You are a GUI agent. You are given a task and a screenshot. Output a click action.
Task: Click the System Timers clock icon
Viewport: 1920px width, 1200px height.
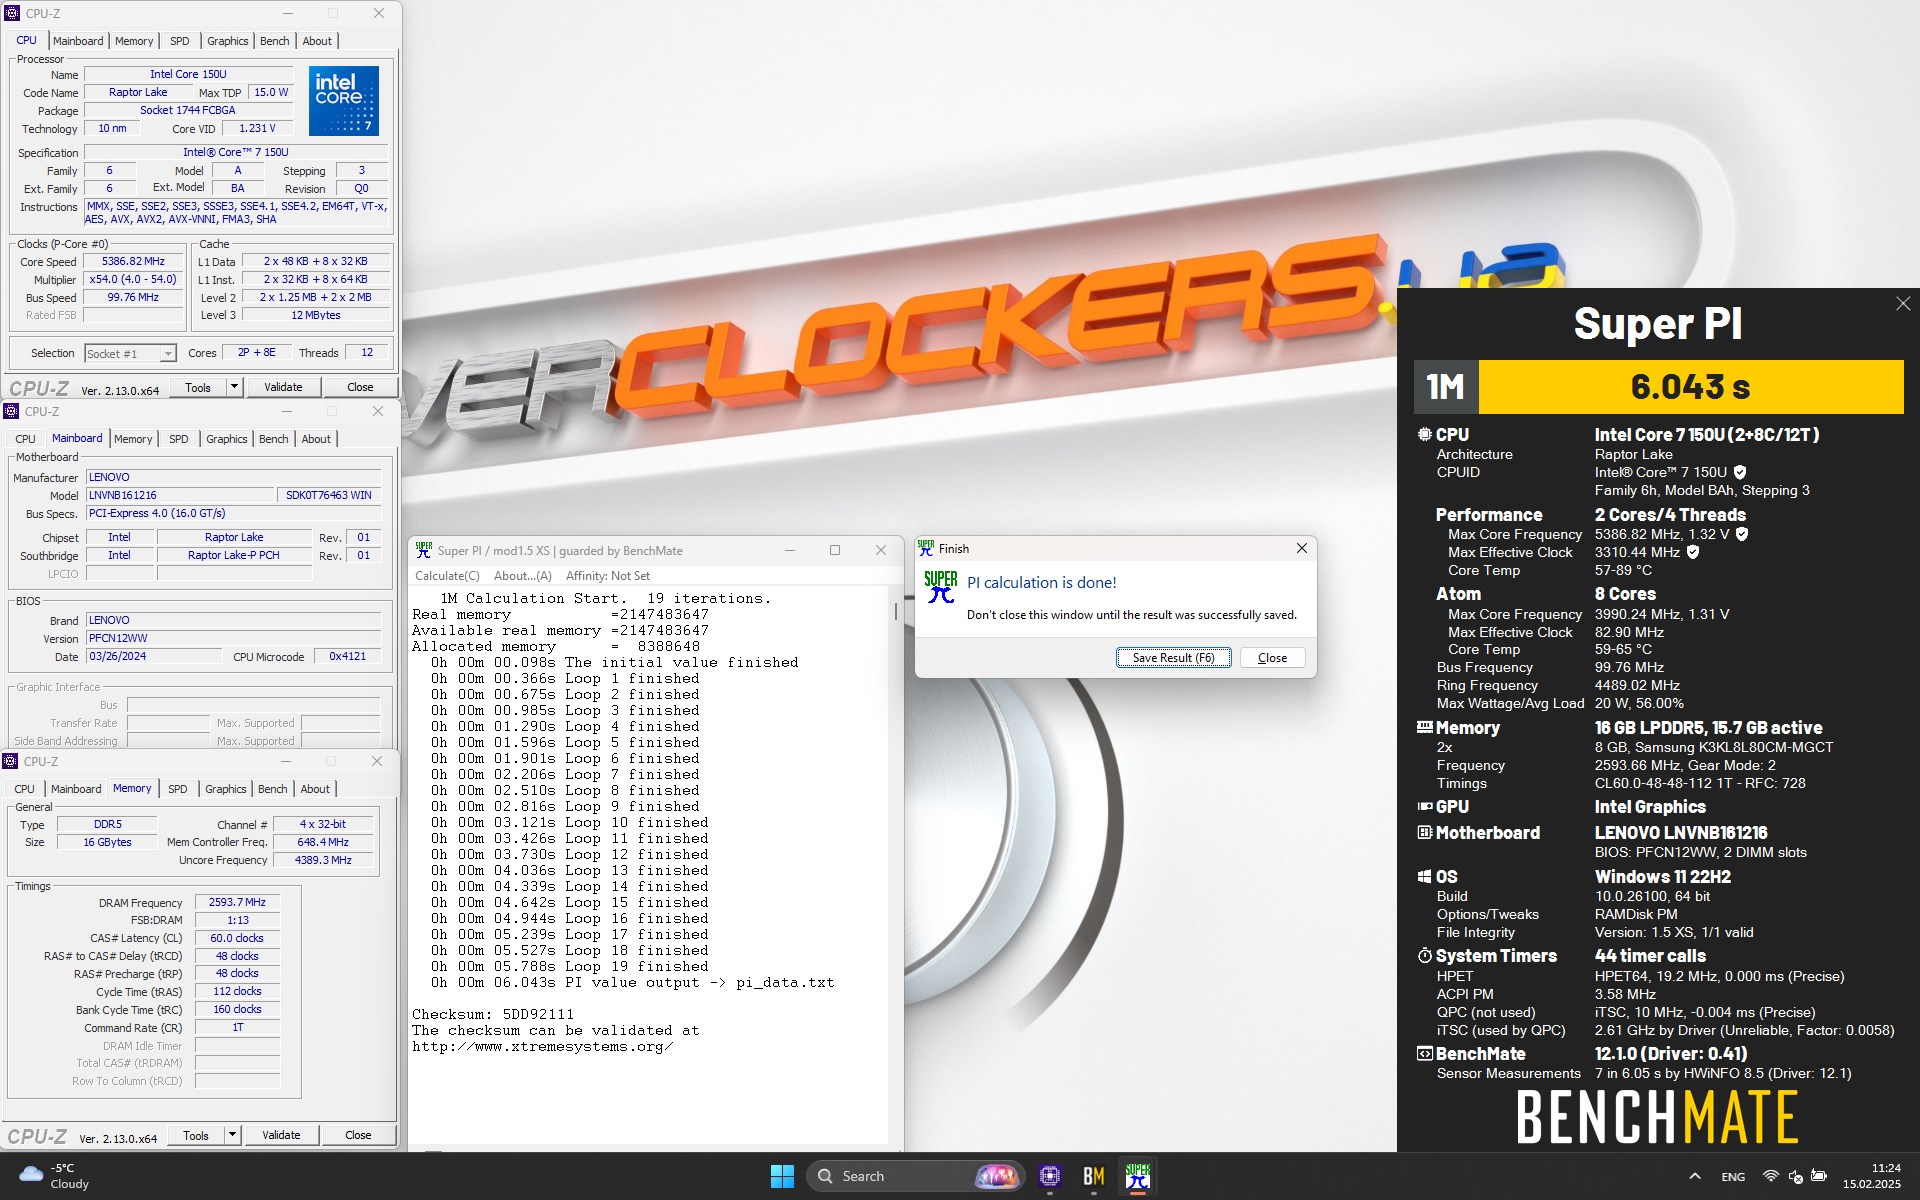pos(1424,955)
